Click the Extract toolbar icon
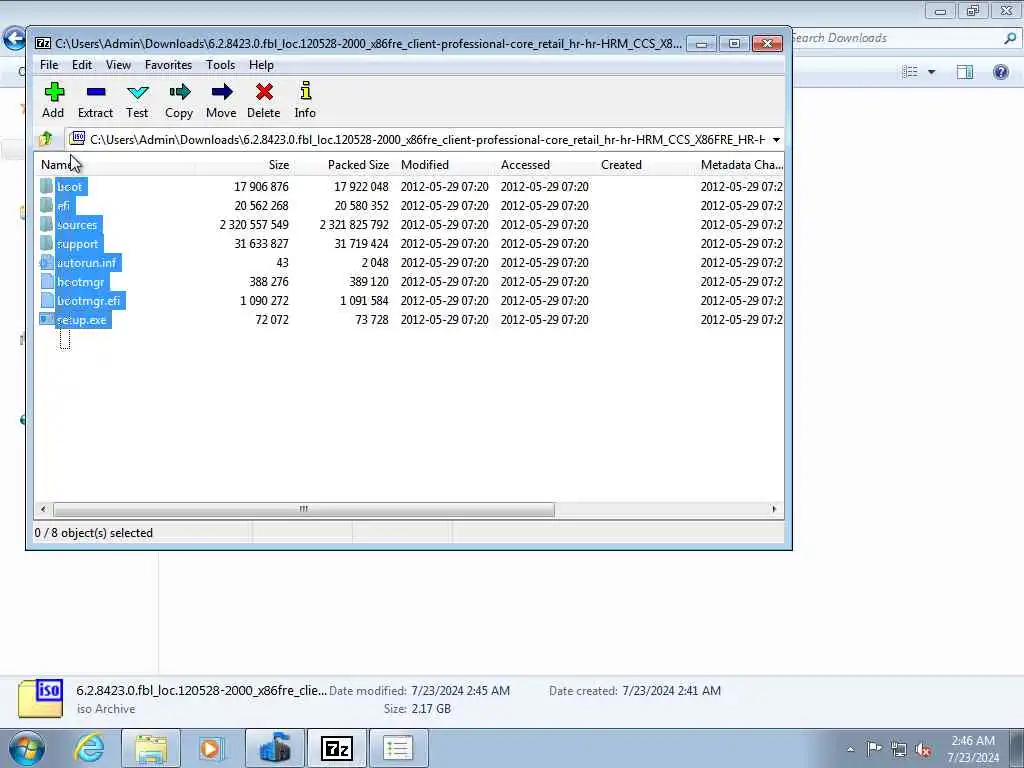The image size is (1024, 768). pos(95,91)
